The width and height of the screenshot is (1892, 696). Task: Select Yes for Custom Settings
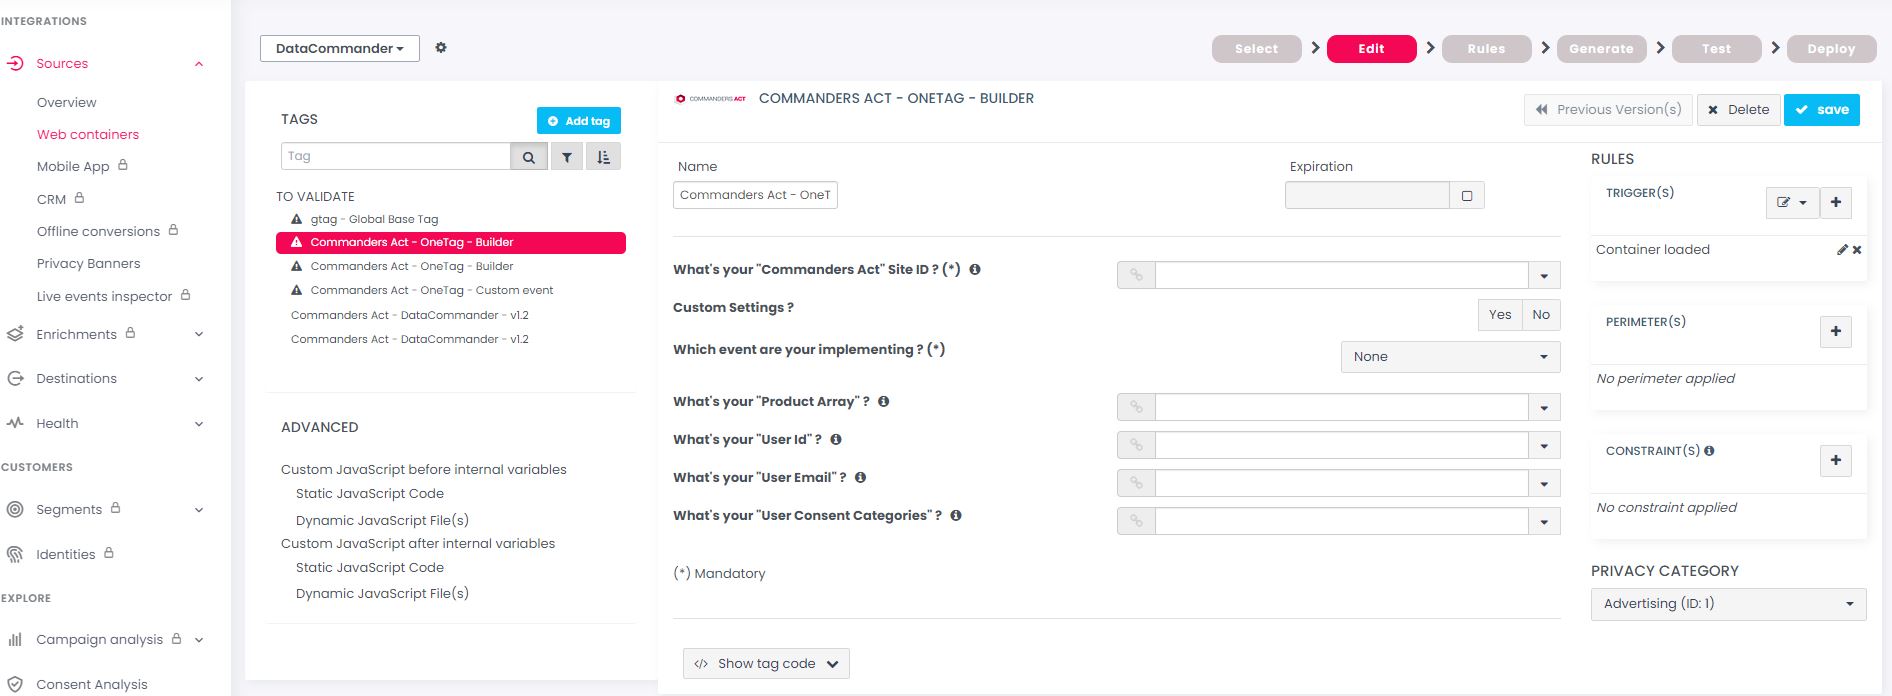(x=1500, y=314)
